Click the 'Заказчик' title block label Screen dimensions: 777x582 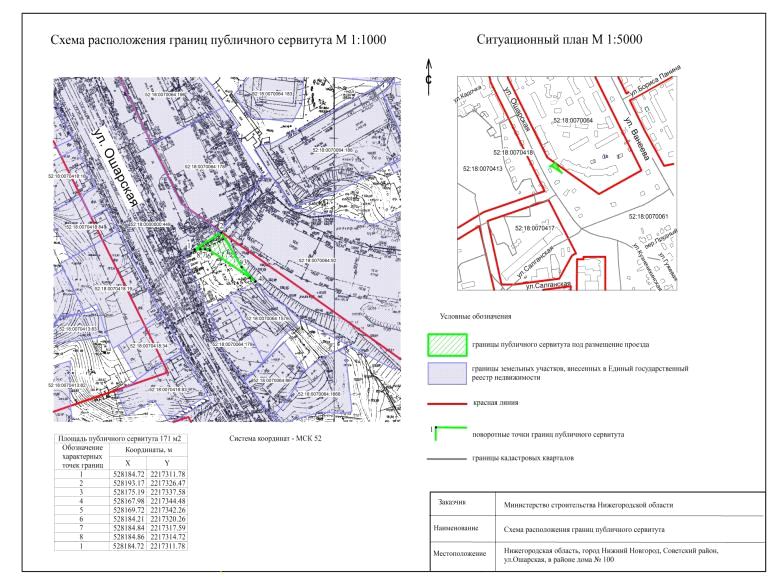(452, 503)
